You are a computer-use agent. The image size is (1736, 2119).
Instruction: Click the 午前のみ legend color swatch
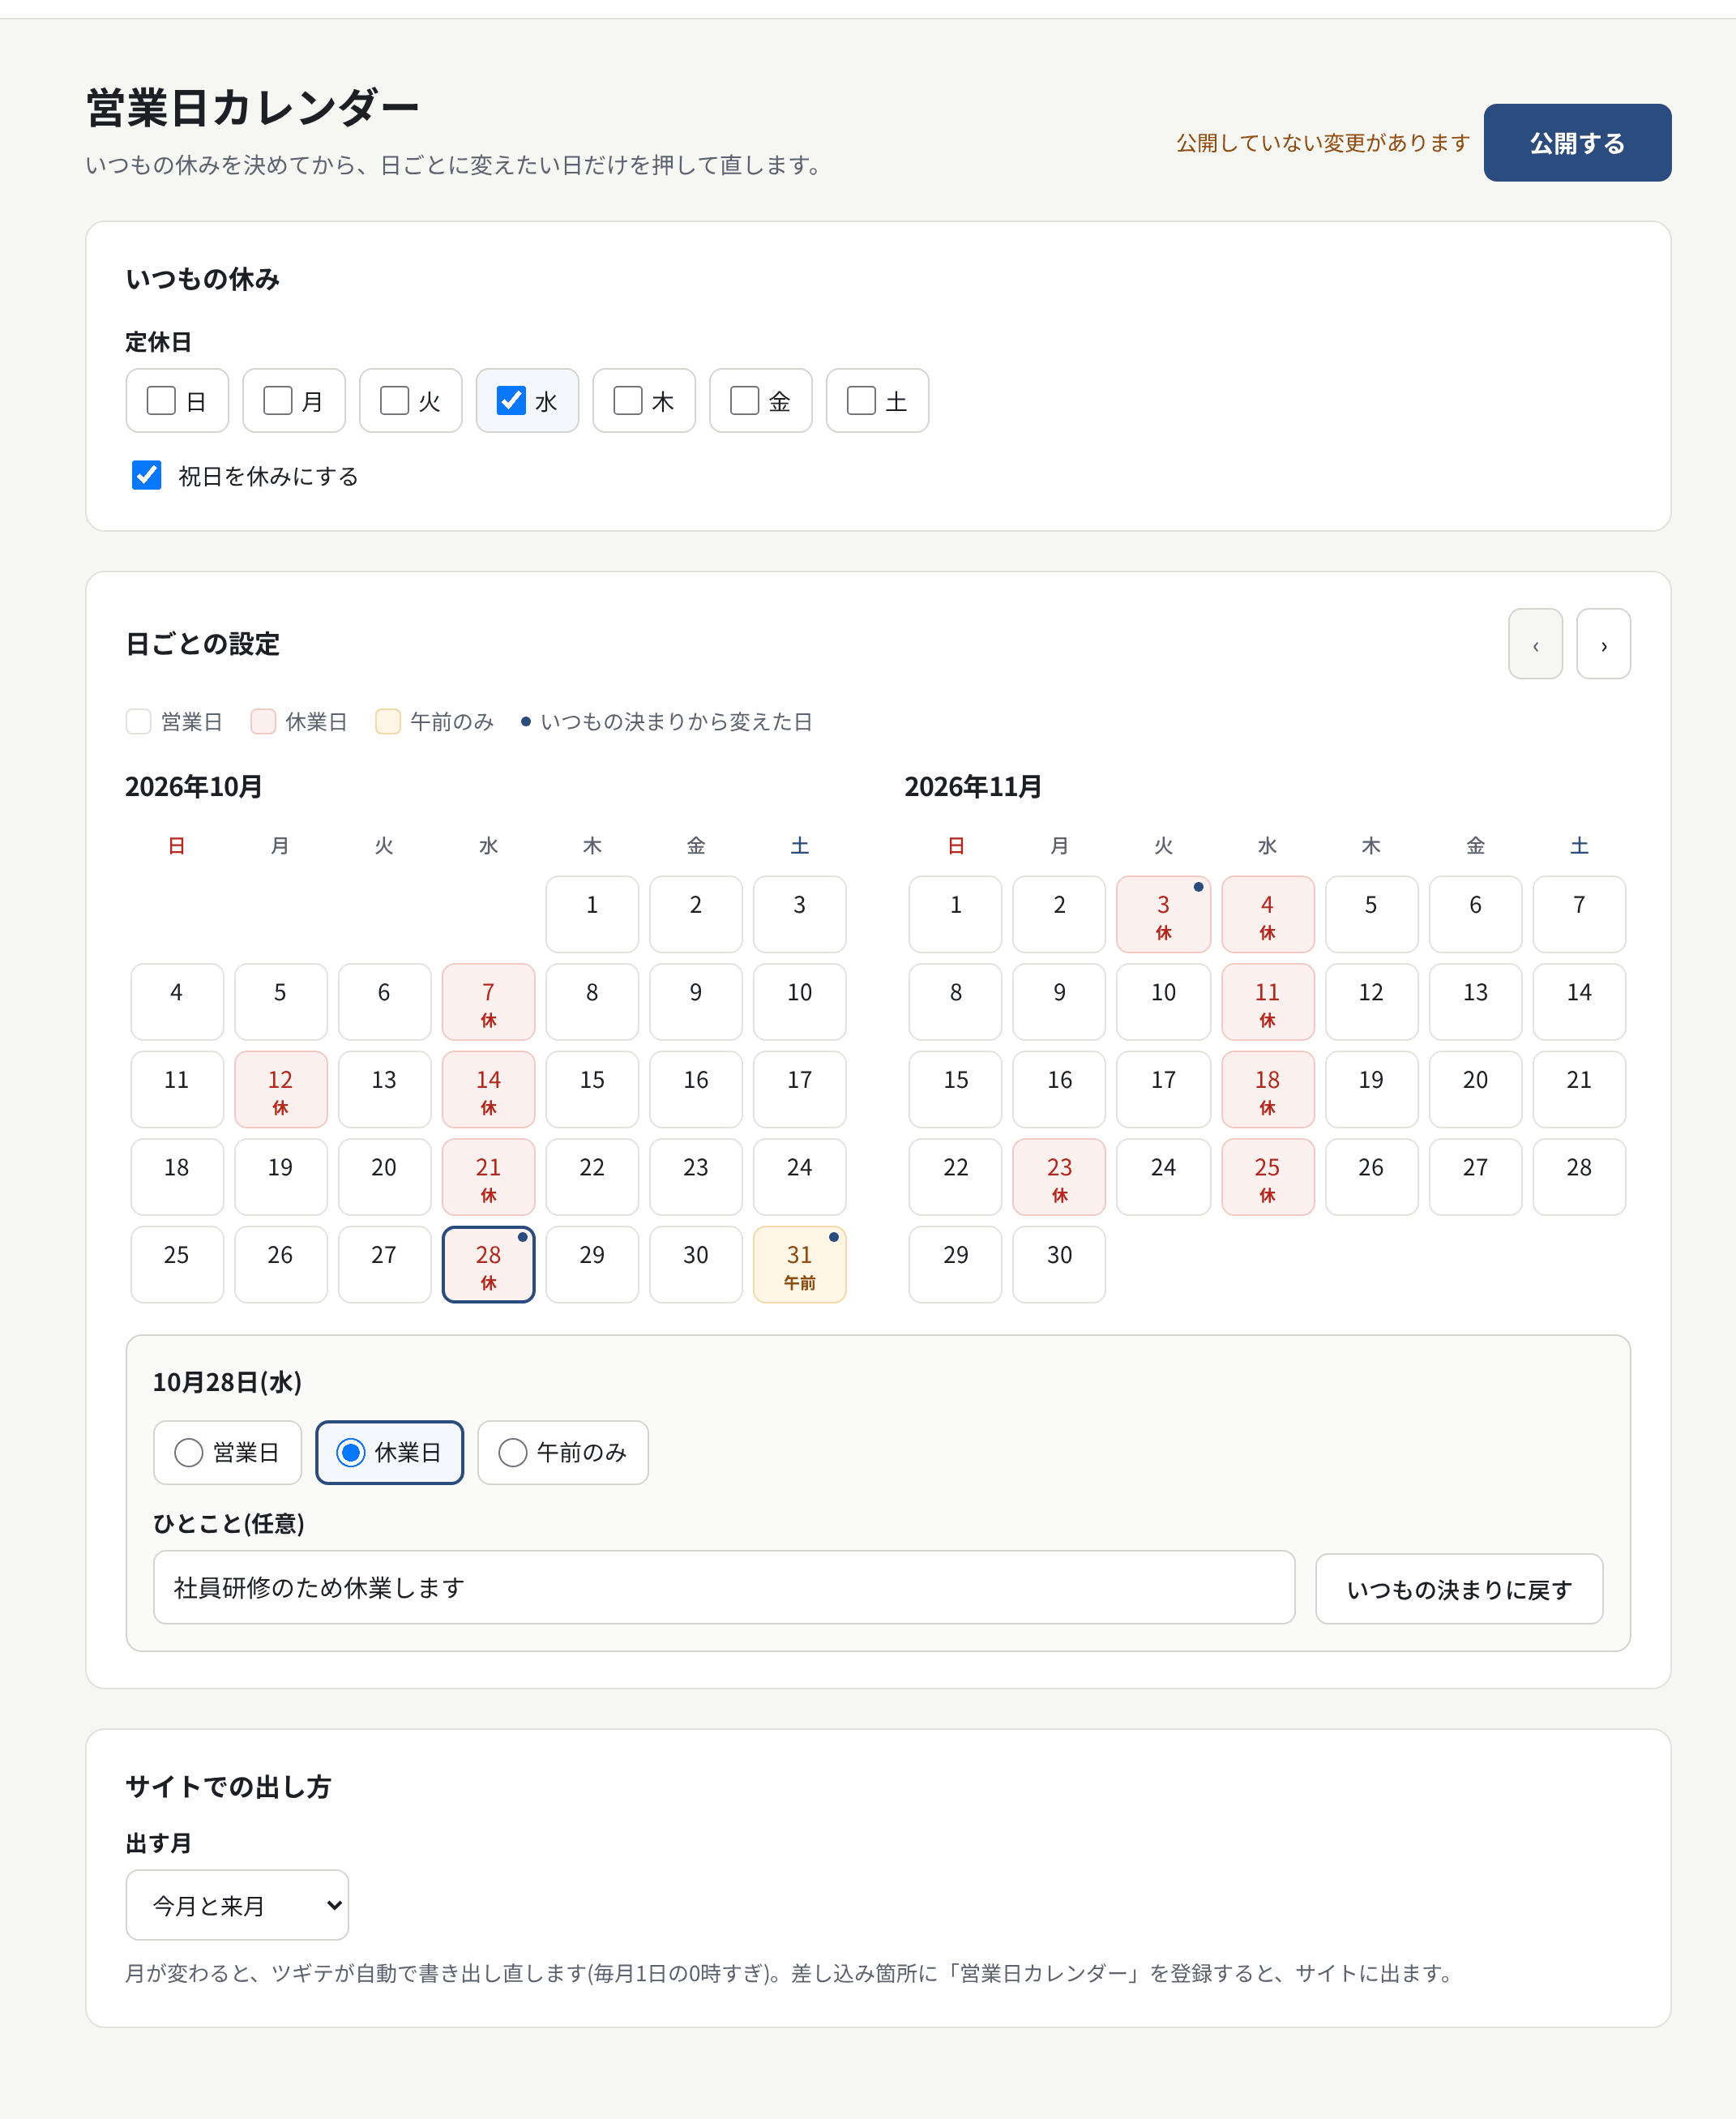[x=388, y=722]
